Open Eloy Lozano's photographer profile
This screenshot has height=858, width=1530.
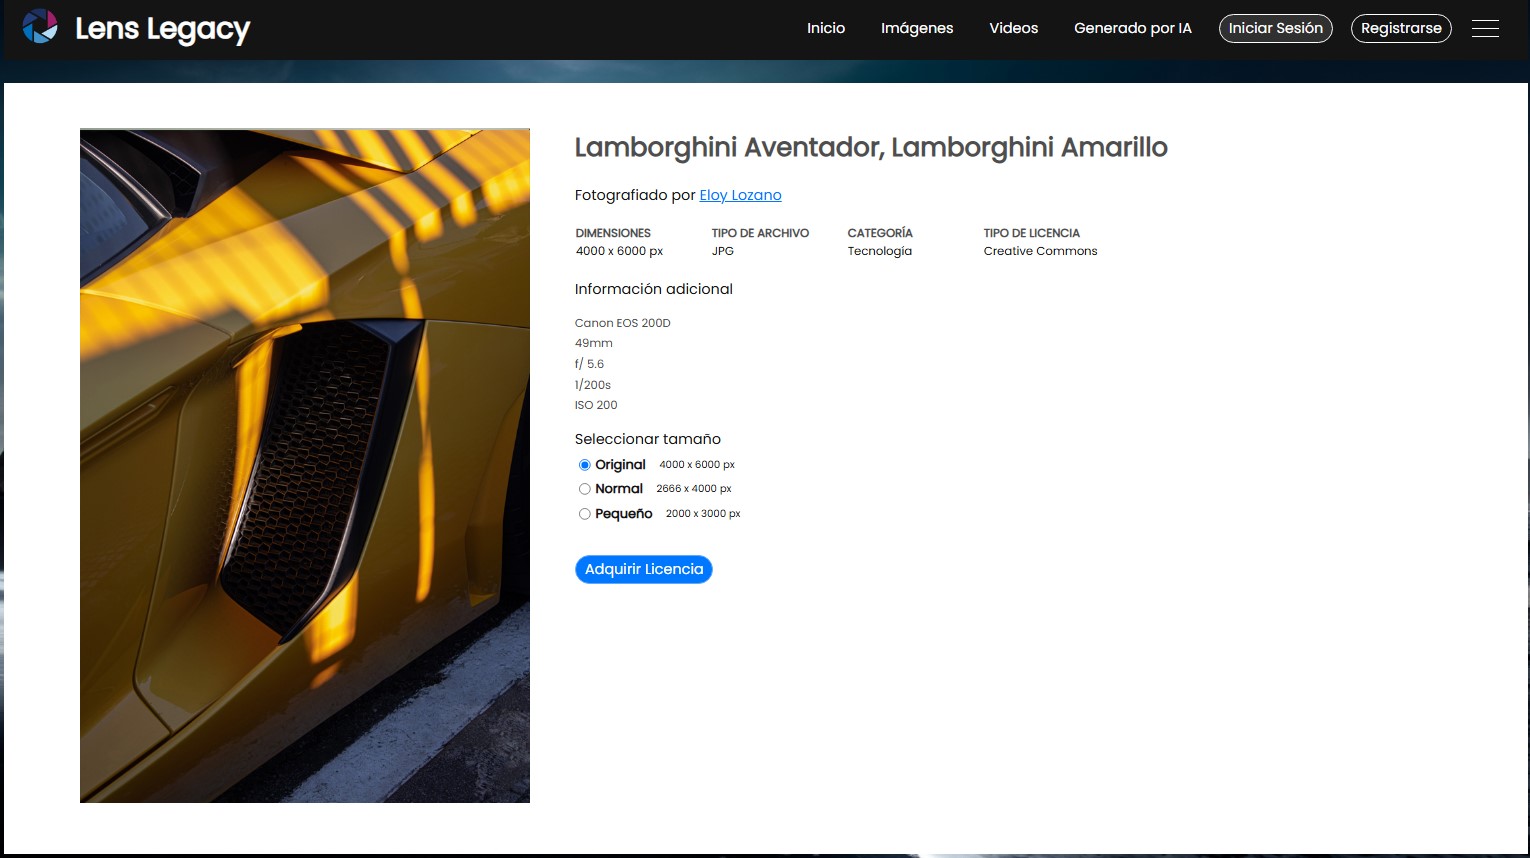pyautogui.click(x=740, y=195)
